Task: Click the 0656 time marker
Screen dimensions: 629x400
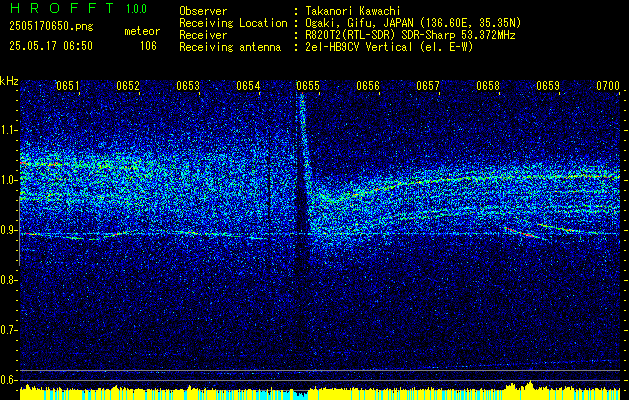Action: point(368,85)
